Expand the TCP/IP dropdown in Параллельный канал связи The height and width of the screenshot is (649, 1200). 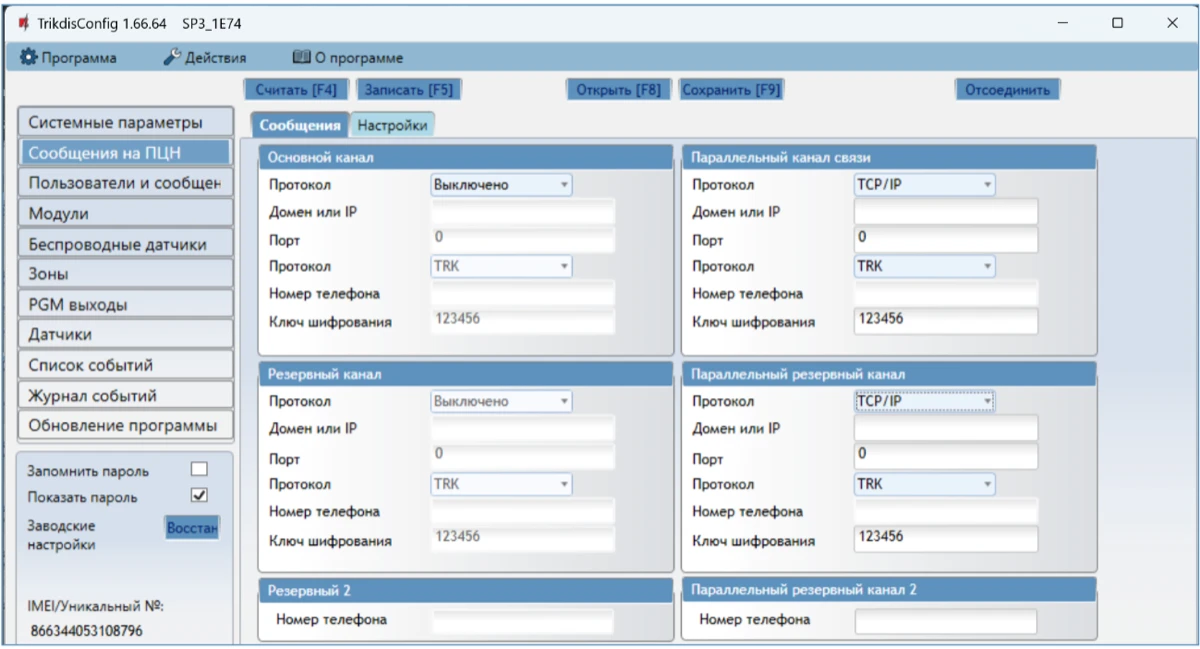click(924, 185)
